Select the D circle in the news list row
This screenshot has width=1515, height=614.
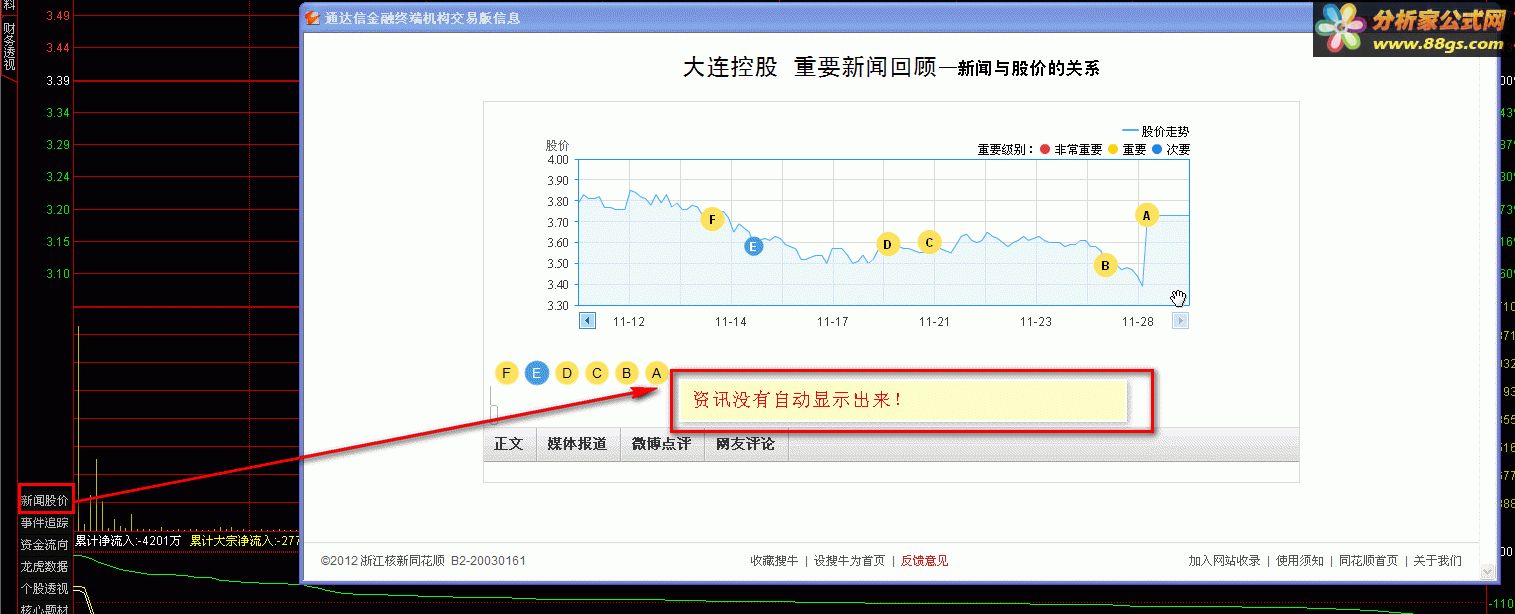pyautogui.click(x=567, y=373)
